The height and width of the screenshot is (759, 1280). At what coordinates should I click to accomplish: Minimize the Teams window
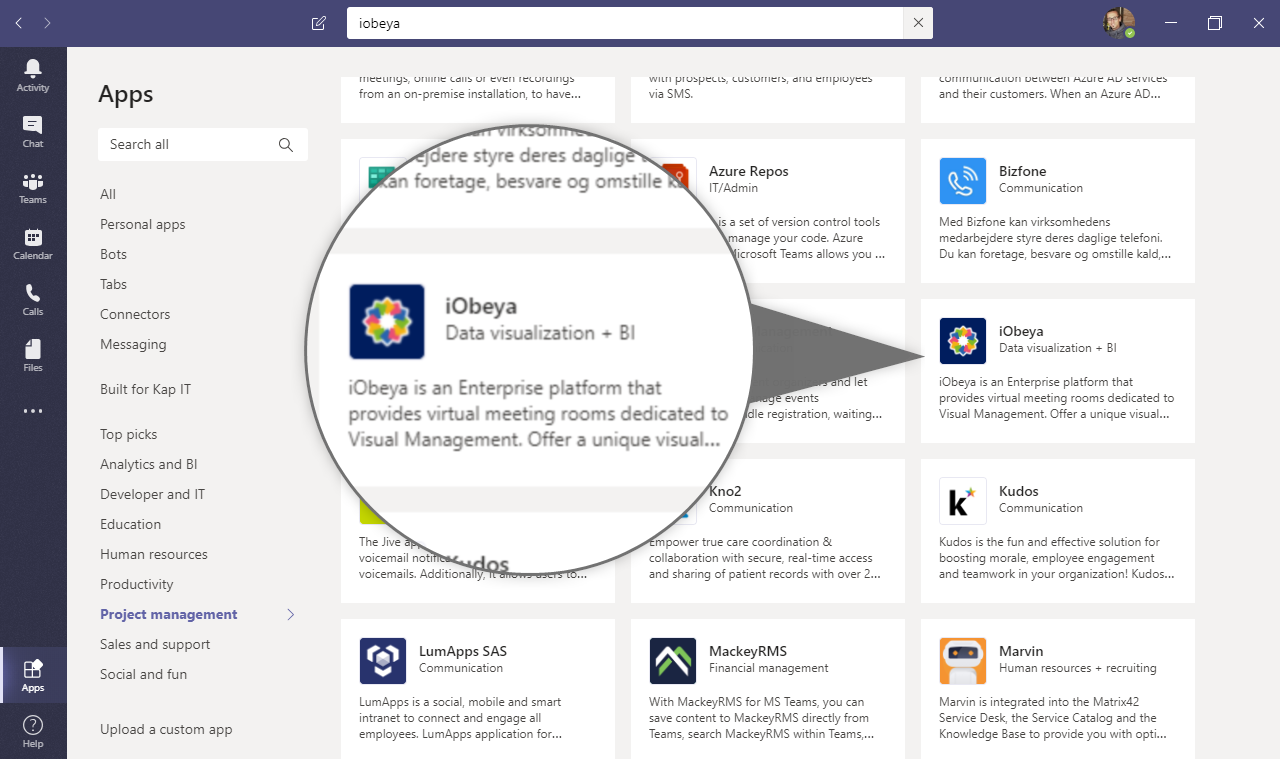pos(1170,23)
